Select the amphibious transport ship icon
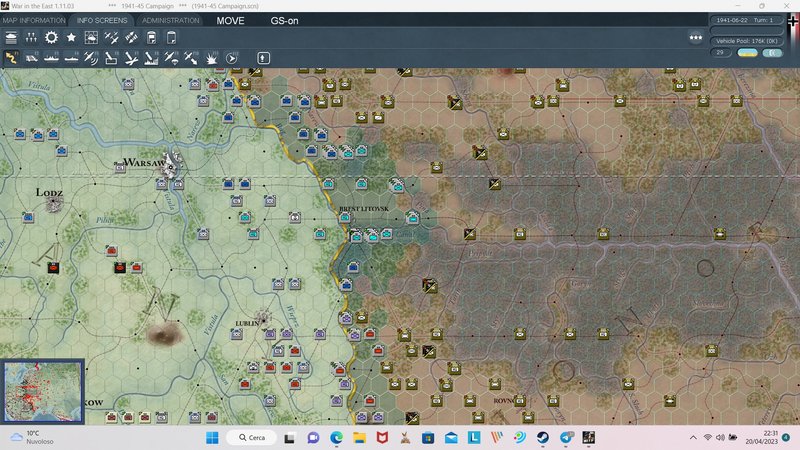Screen dimensions: 800x450 click(71, 58)
